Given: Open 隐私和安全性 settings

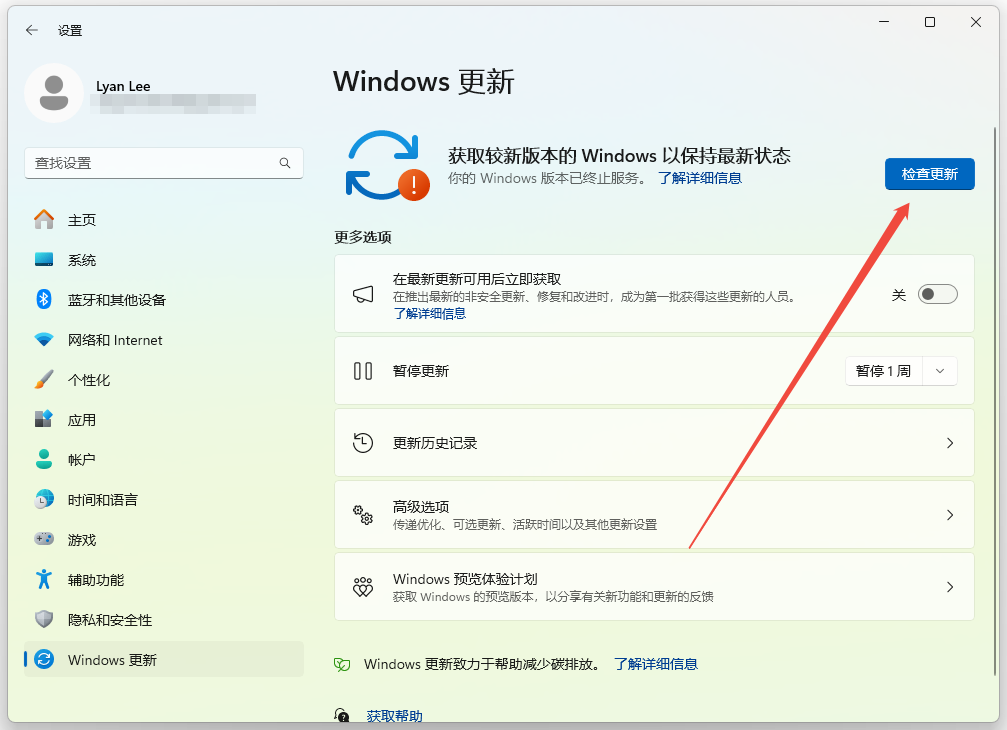Looking at the screenshot, I should 164,620.
